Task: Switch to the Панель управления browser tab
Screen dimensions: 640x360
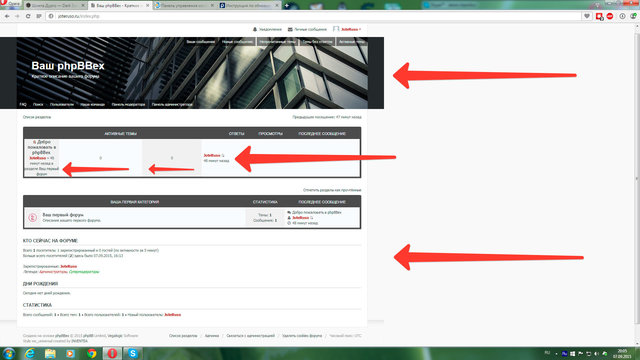Action: pos(184,5)
